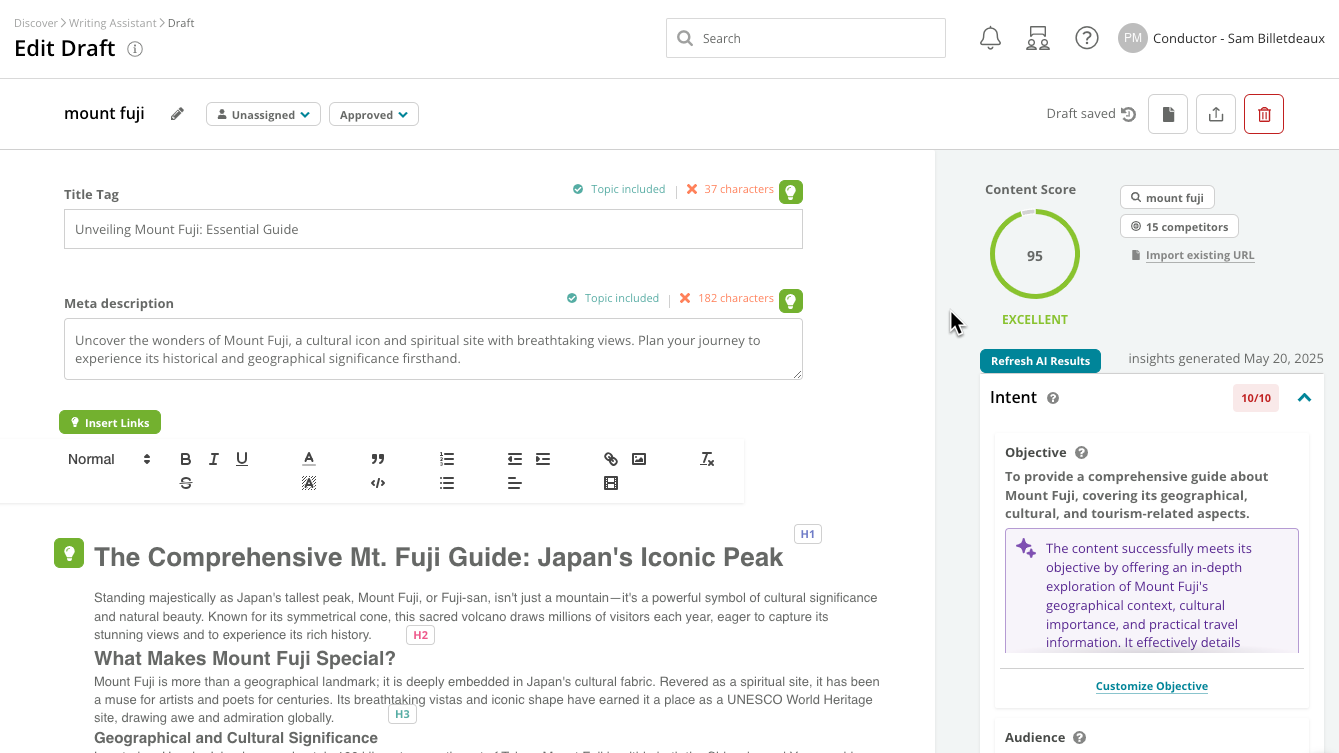Click the "182 characters" meta warning

click(736, 298)
